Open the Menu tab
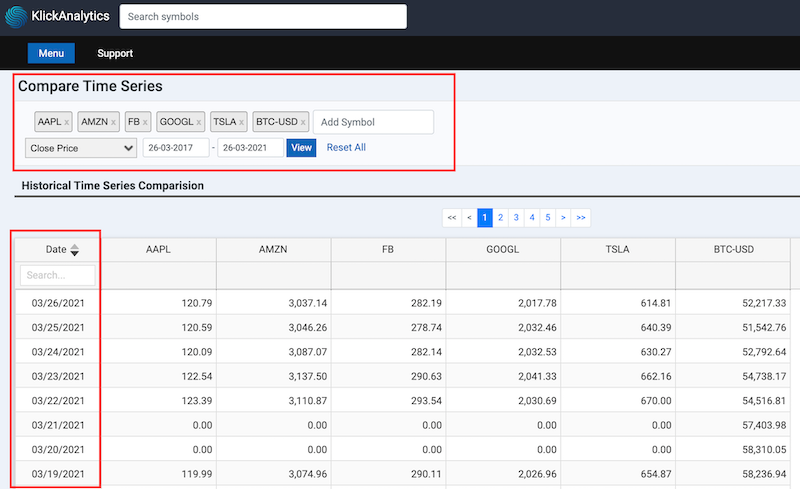This screenshot has width=800, height=489. click(x=51, y=53)
